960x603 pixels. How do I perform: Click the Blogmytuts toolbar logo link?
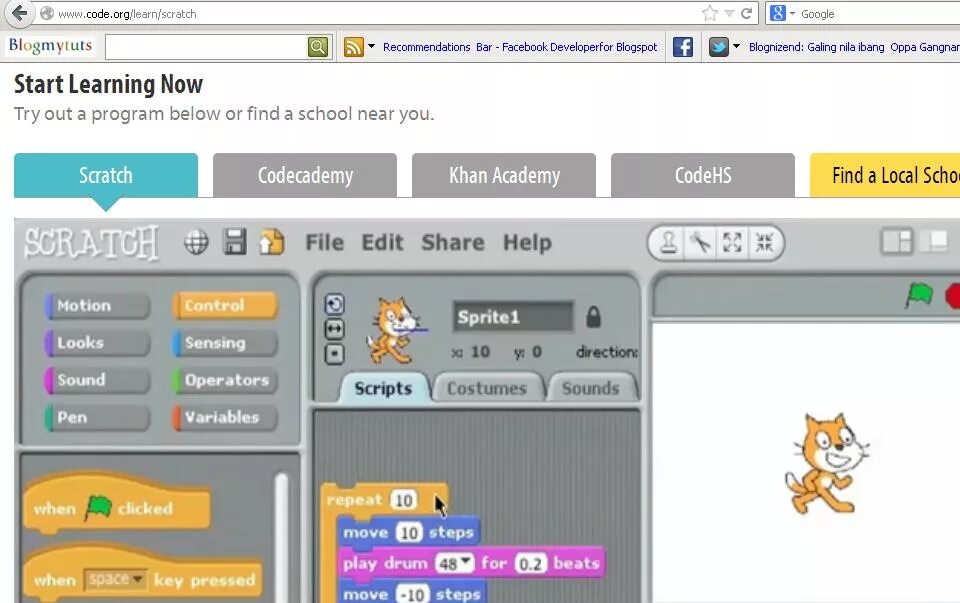click(50, 46)
